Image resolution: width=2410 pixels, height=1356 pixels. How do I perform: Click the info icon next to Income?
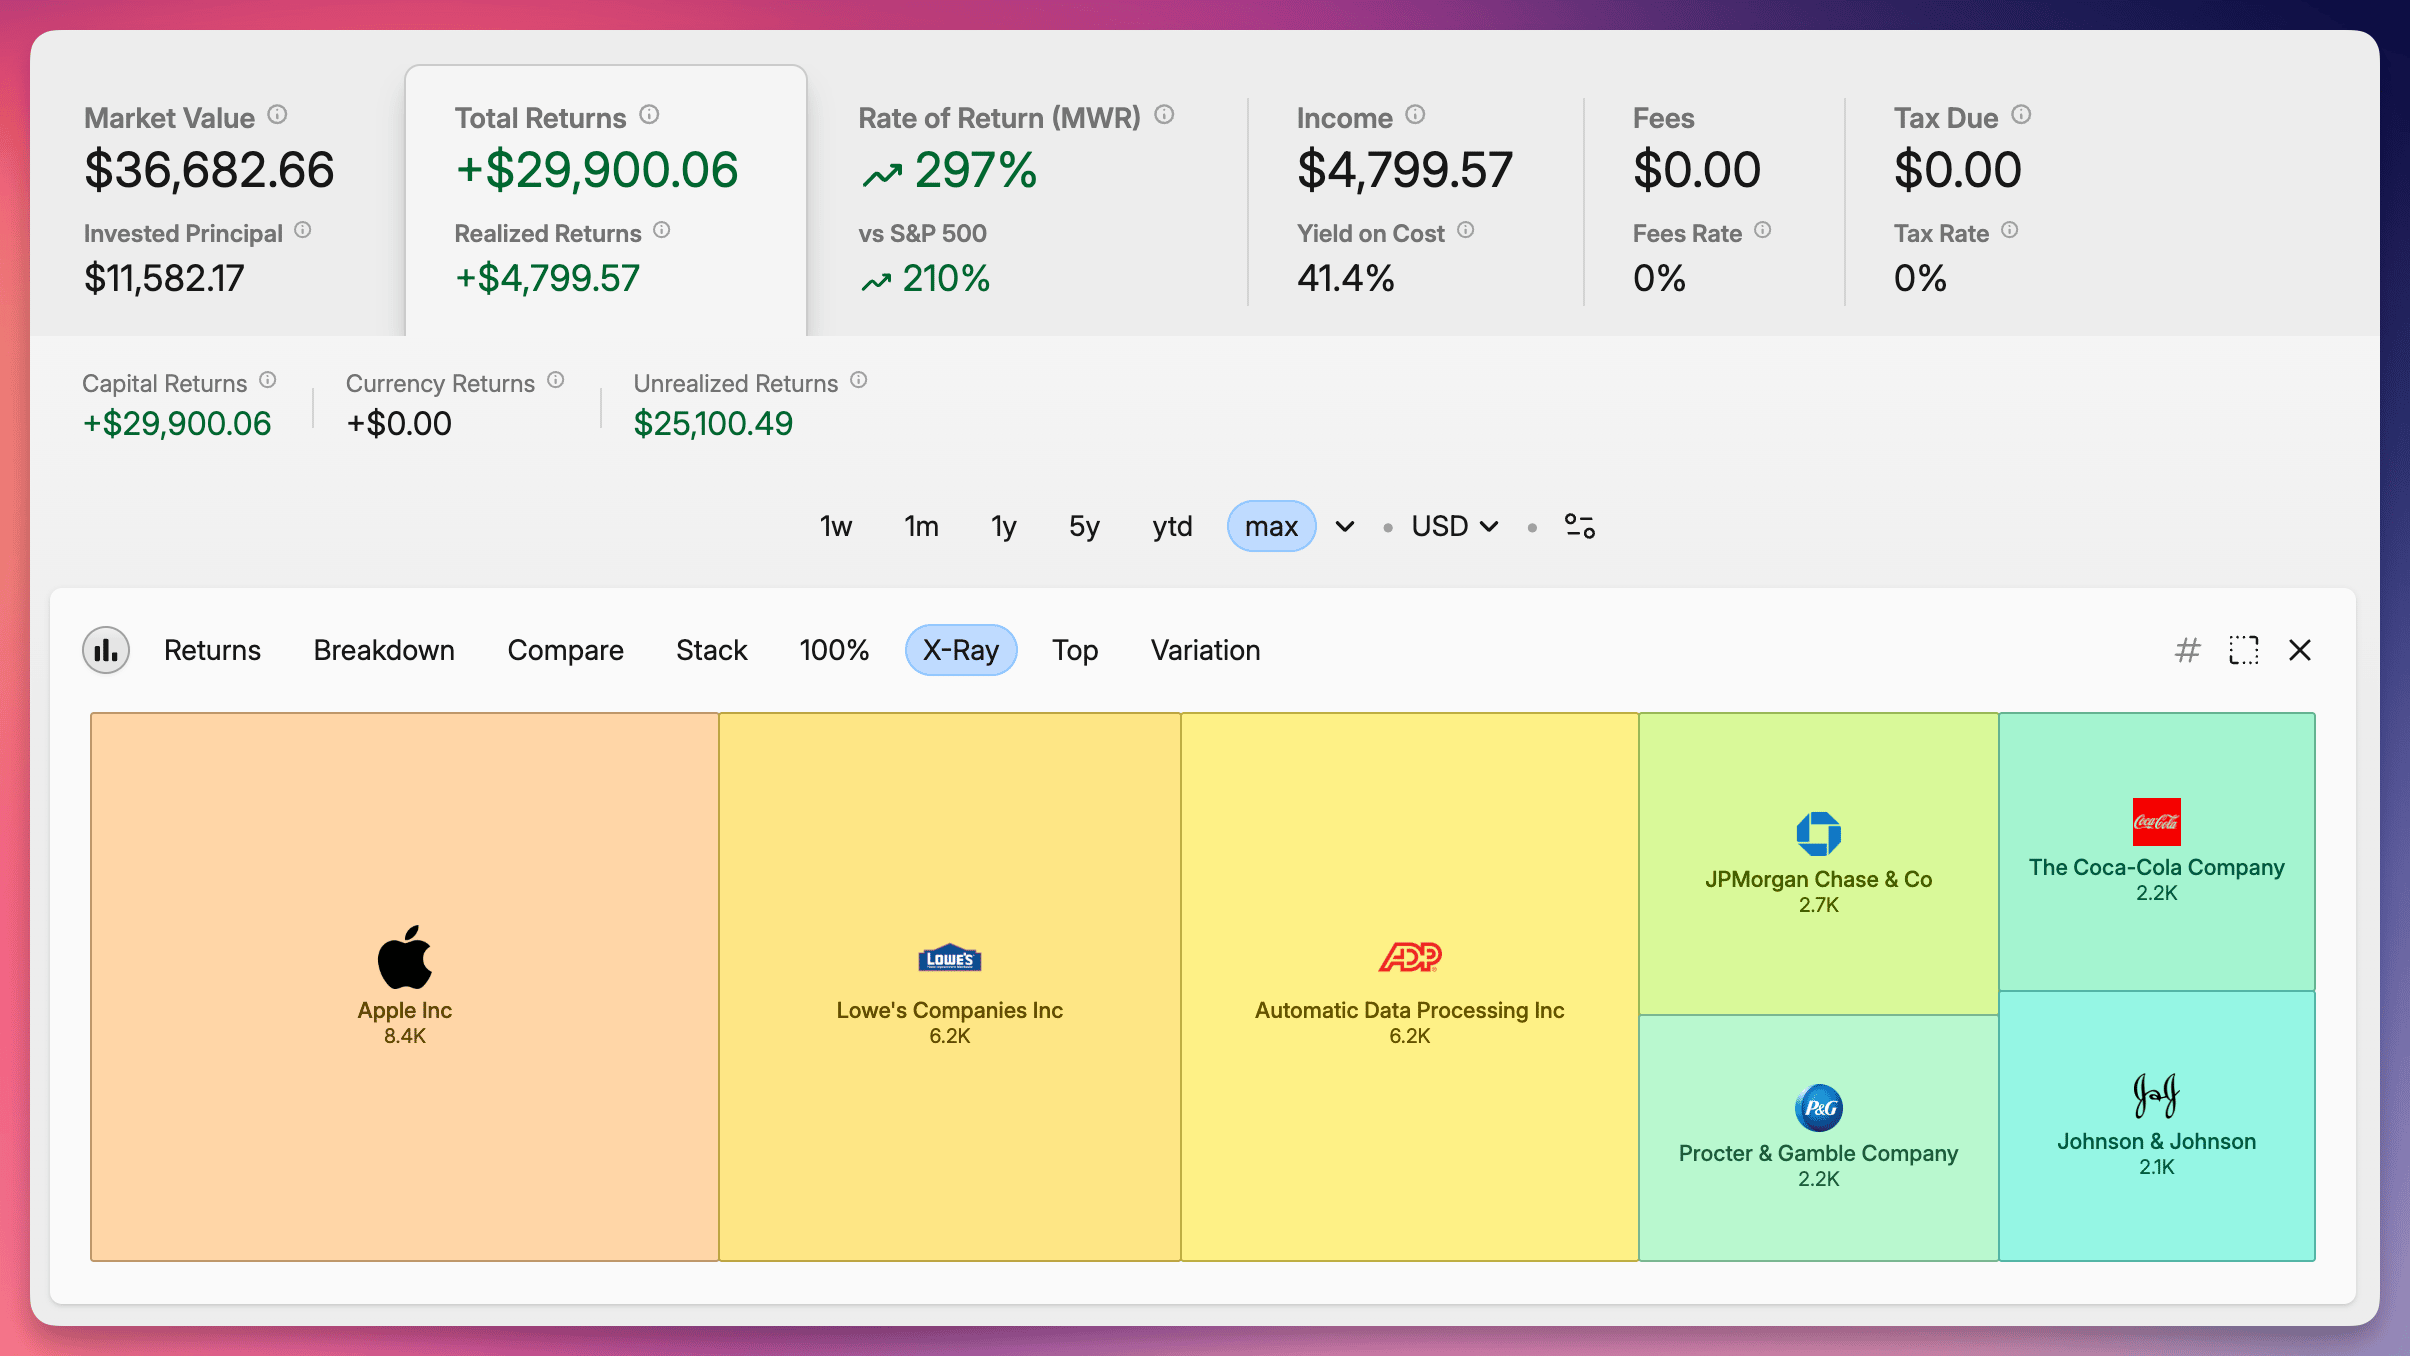[x=1416, y=115]
